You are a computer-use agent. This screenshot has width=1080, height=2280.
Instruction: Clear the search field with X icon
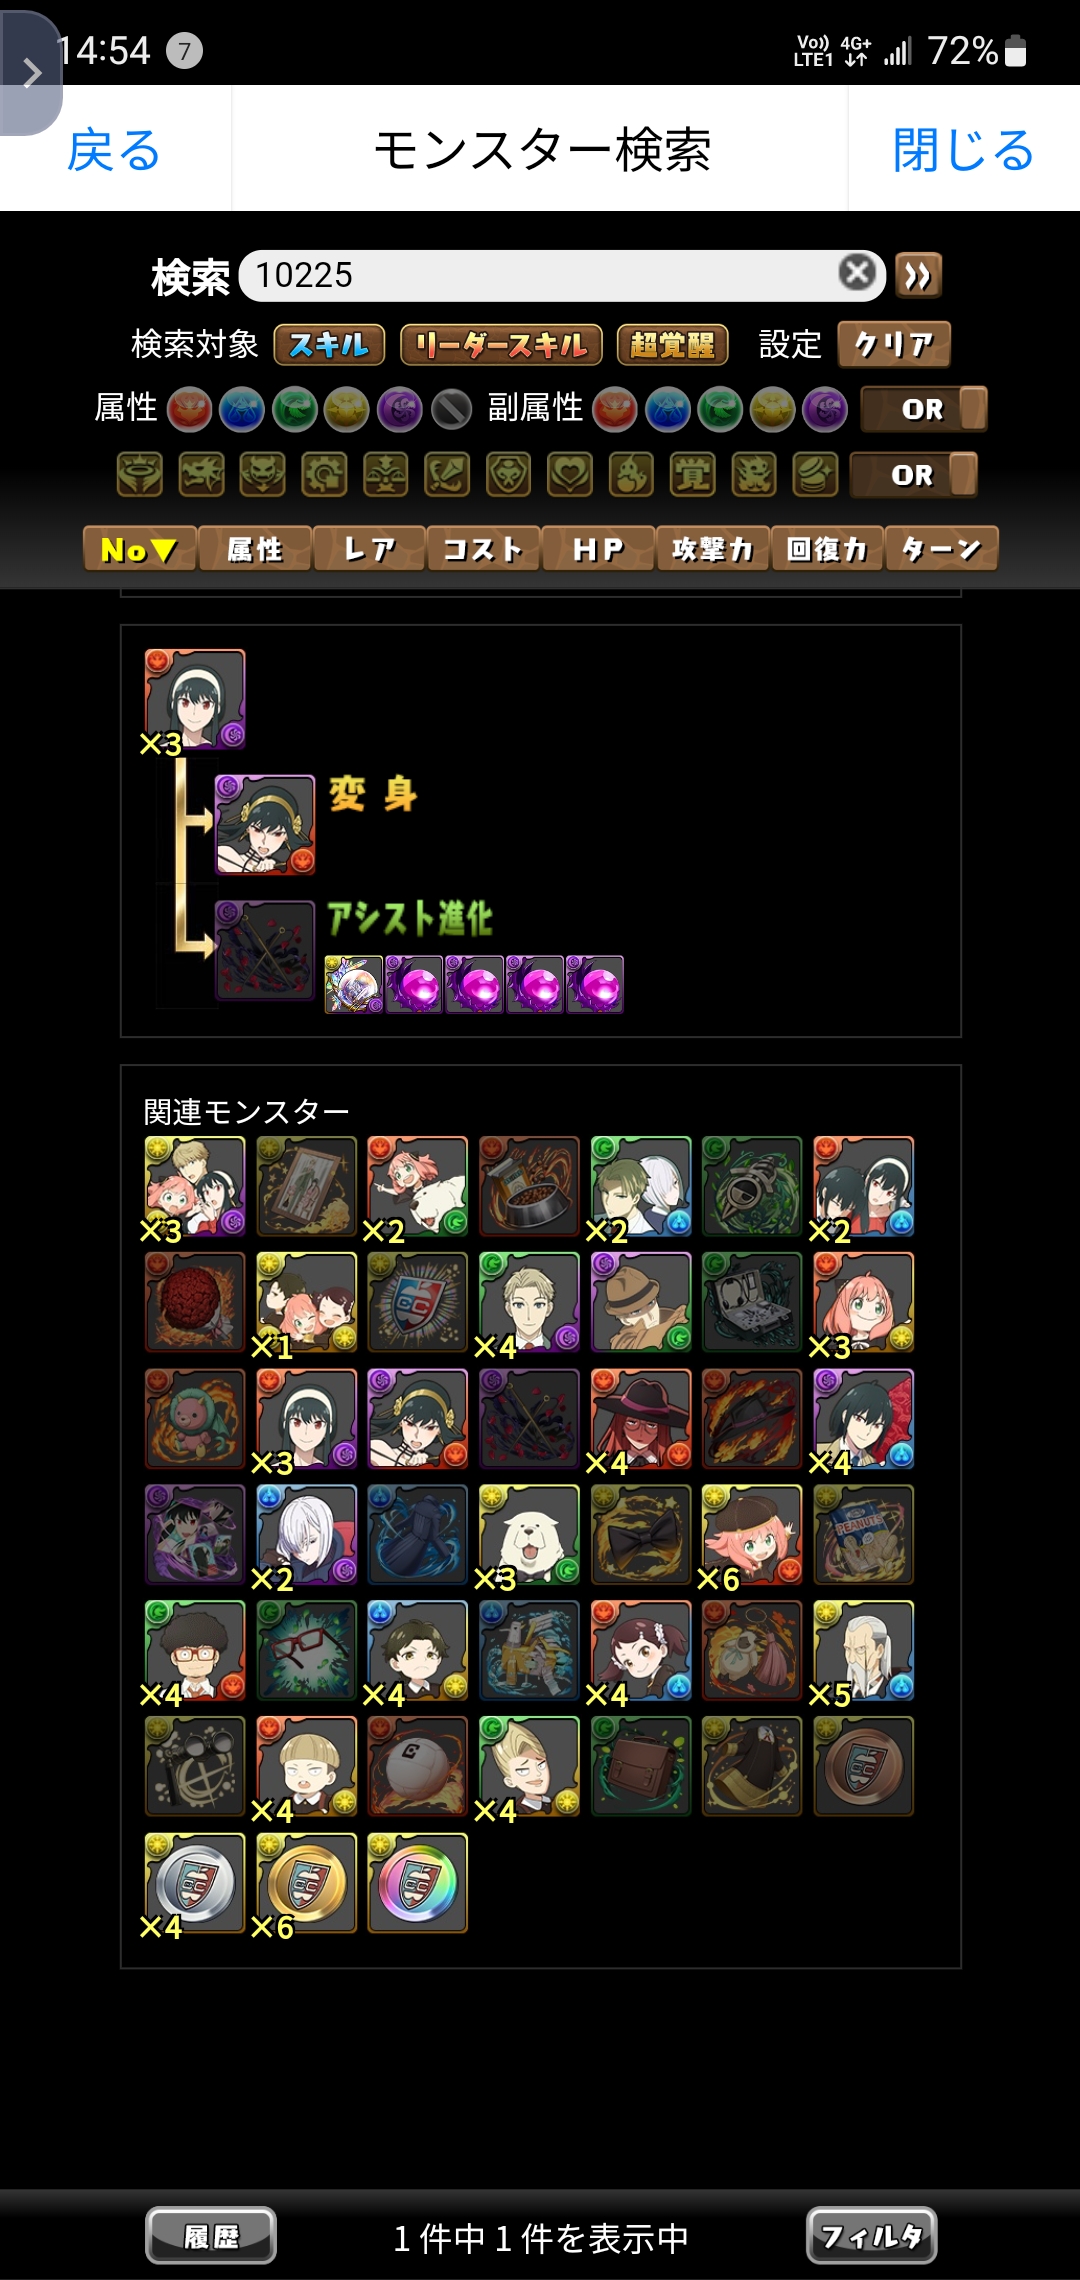coord(857,272)
